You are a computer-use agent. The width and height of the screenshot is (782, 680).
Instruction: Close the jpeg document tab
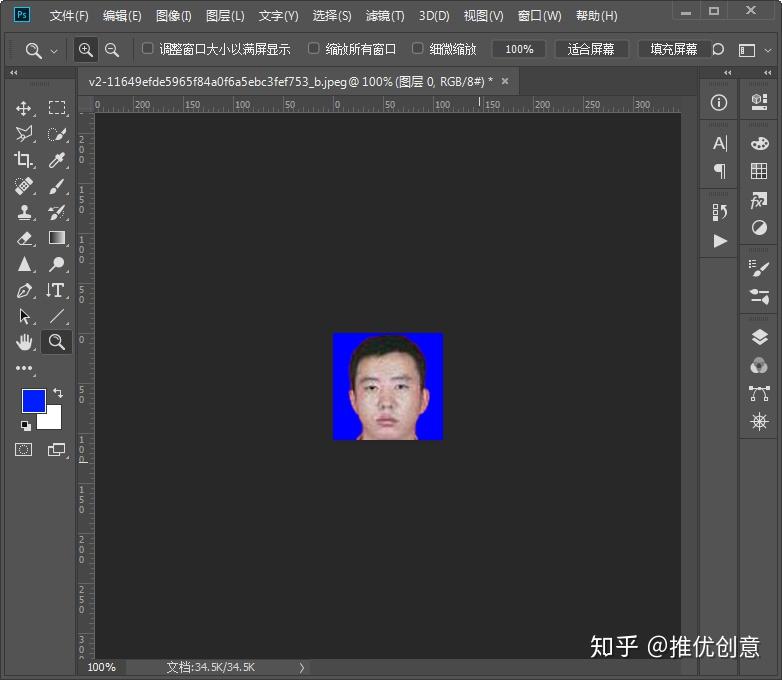point(505,81)
